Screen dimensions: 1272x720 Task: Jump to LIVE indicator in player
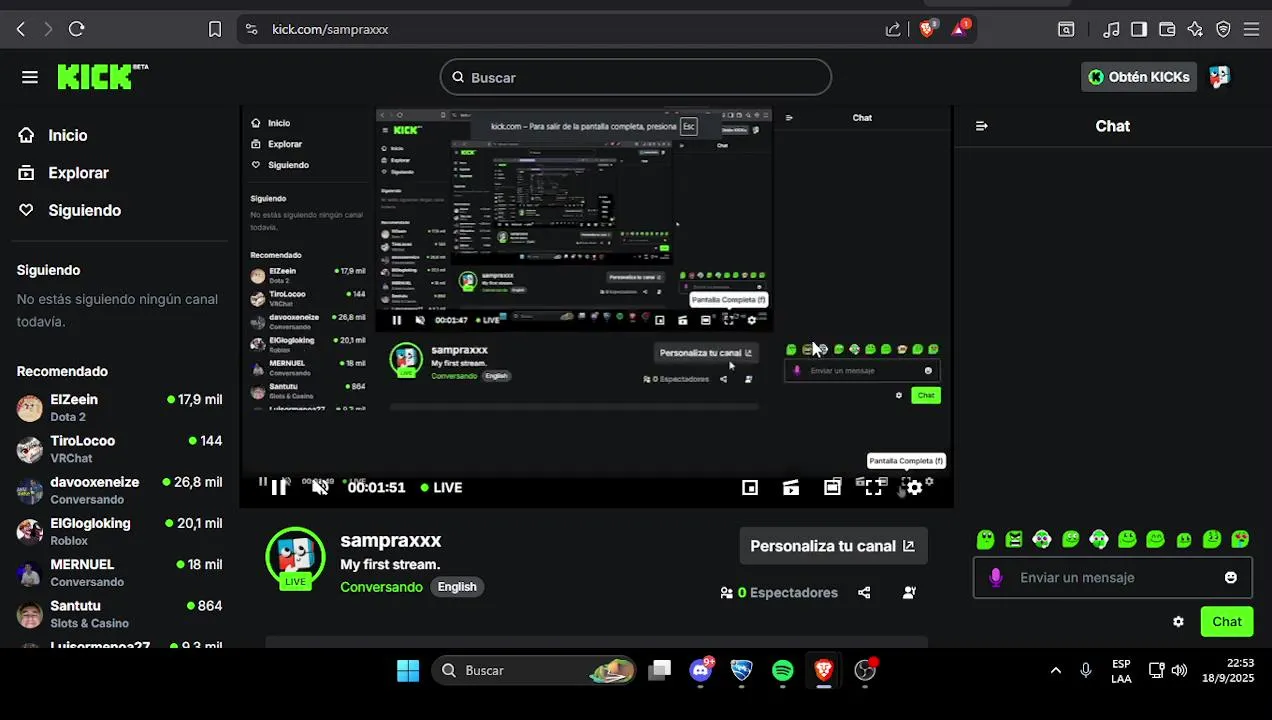click(441, 487)
